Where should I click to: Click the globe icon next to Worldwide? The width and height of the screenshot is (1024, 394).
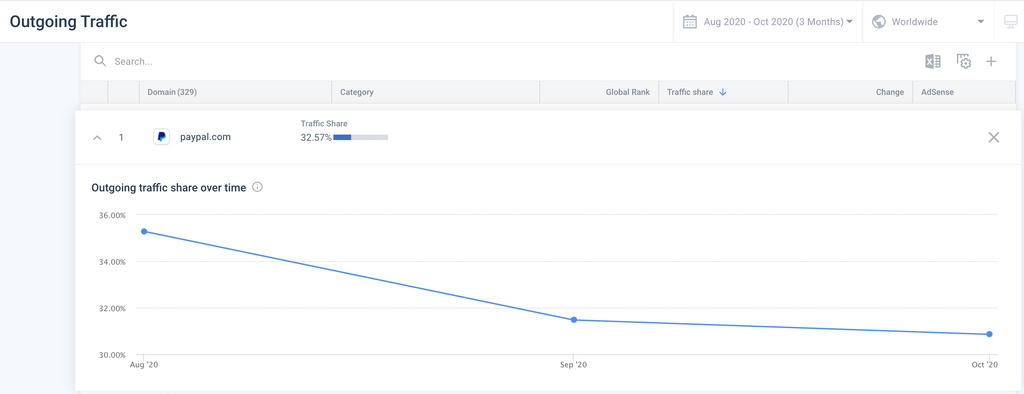(x=879, y=22)
